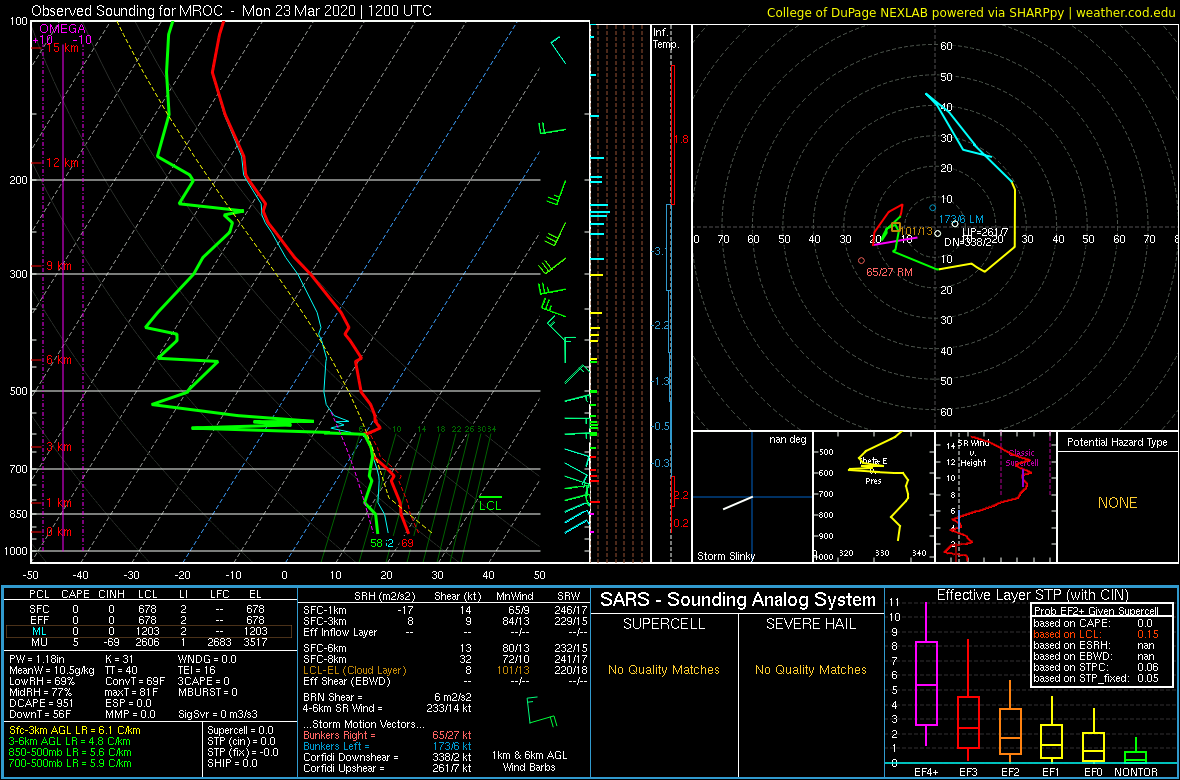The width and height of the screenshot is (1180, 780).
Task: Click the 700-500mb LR lapse rate
Action: [x=71, y=762]
